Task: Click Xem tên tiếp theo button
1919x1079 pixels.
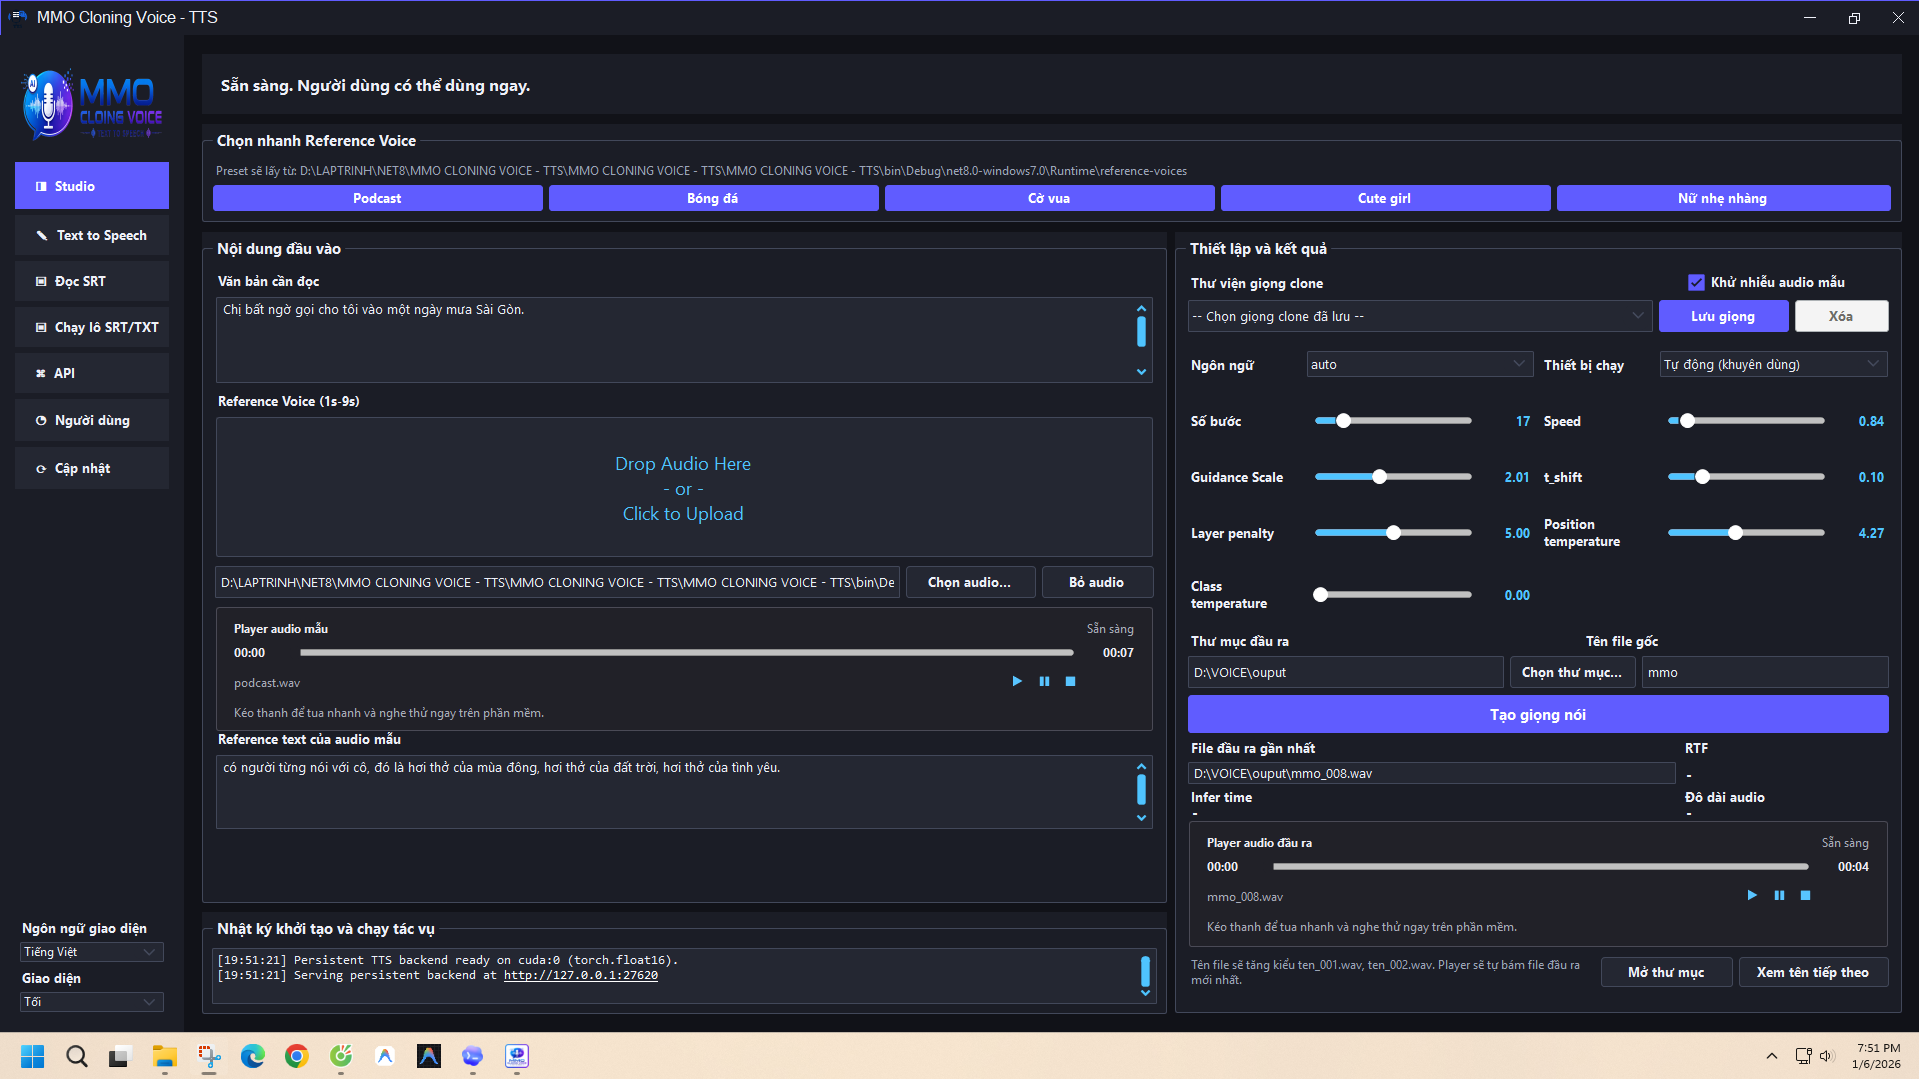Action: click(1813, 972)
